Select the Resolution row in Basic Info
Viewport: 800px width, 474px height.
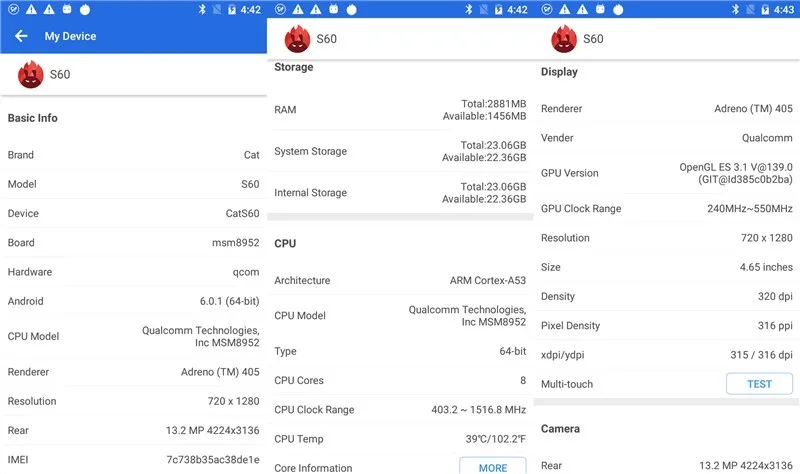point(133,401)
